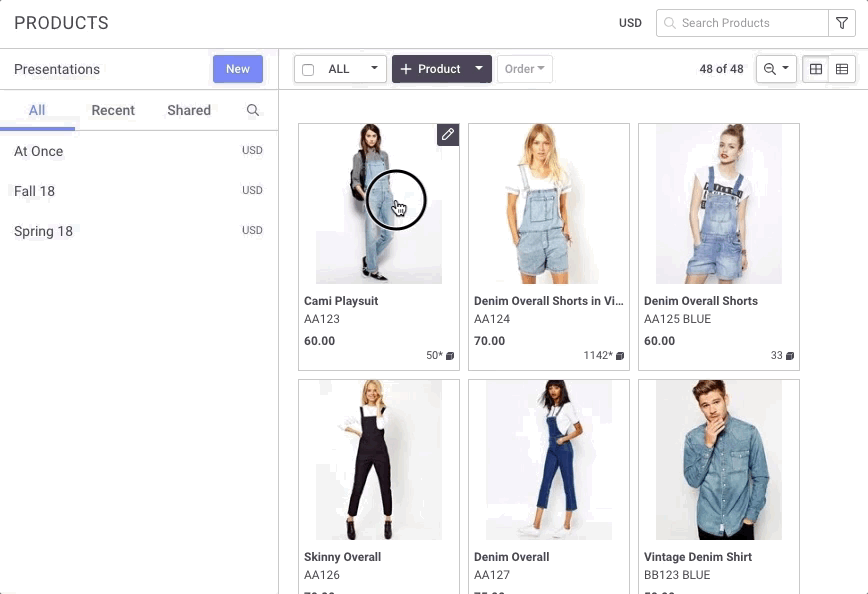Image resolution: width=868 pixels, height=594 pixels.
Task: Open the Product button dropdown arrow
Action: pyautogui.click(x=479, y=69)
